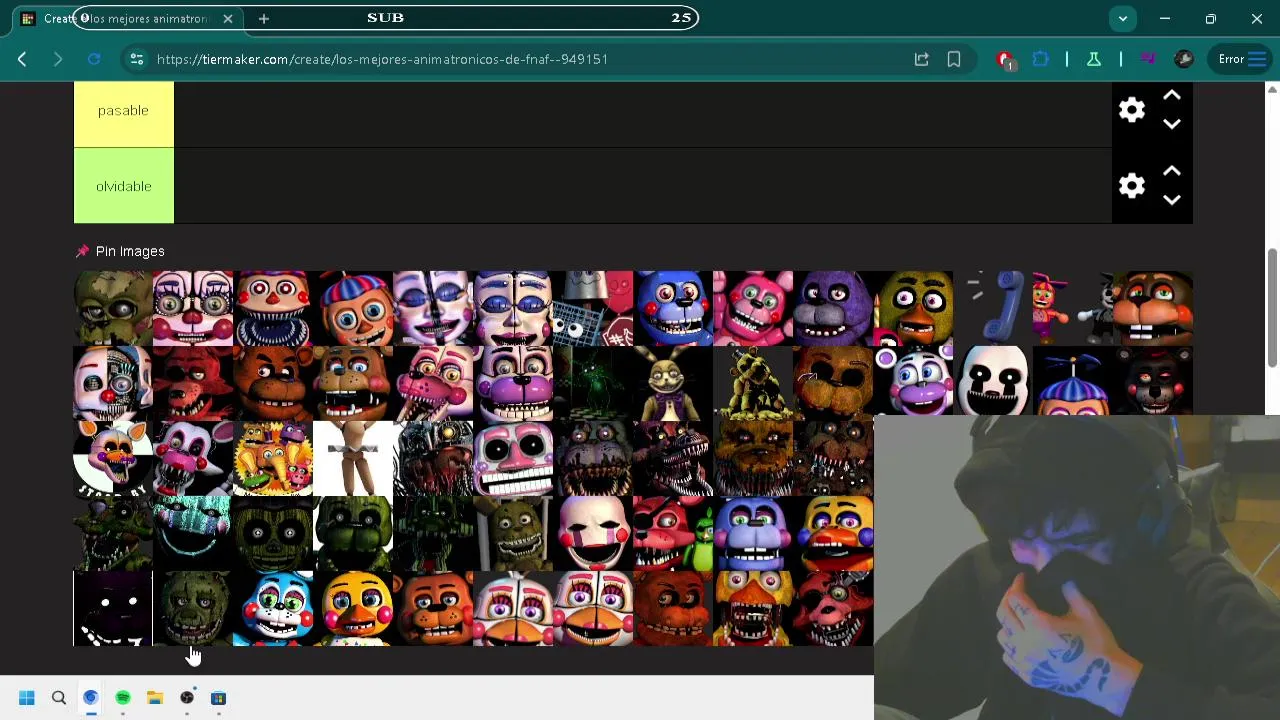Select the half-exposed endoskeleton clown face
The width and height of the screenshot is (1280, 720).
click(113, 383)
